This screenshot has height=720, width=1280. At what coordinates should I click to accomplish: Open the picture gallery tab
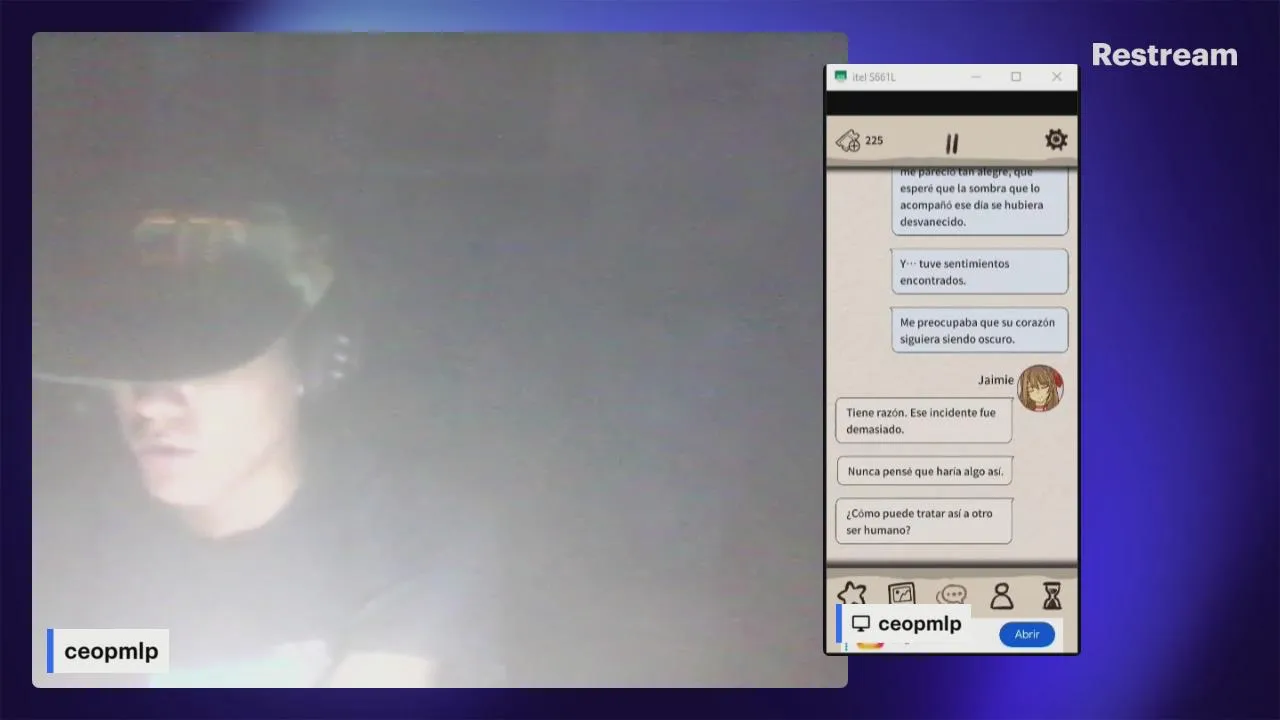(x=901, y=595)
